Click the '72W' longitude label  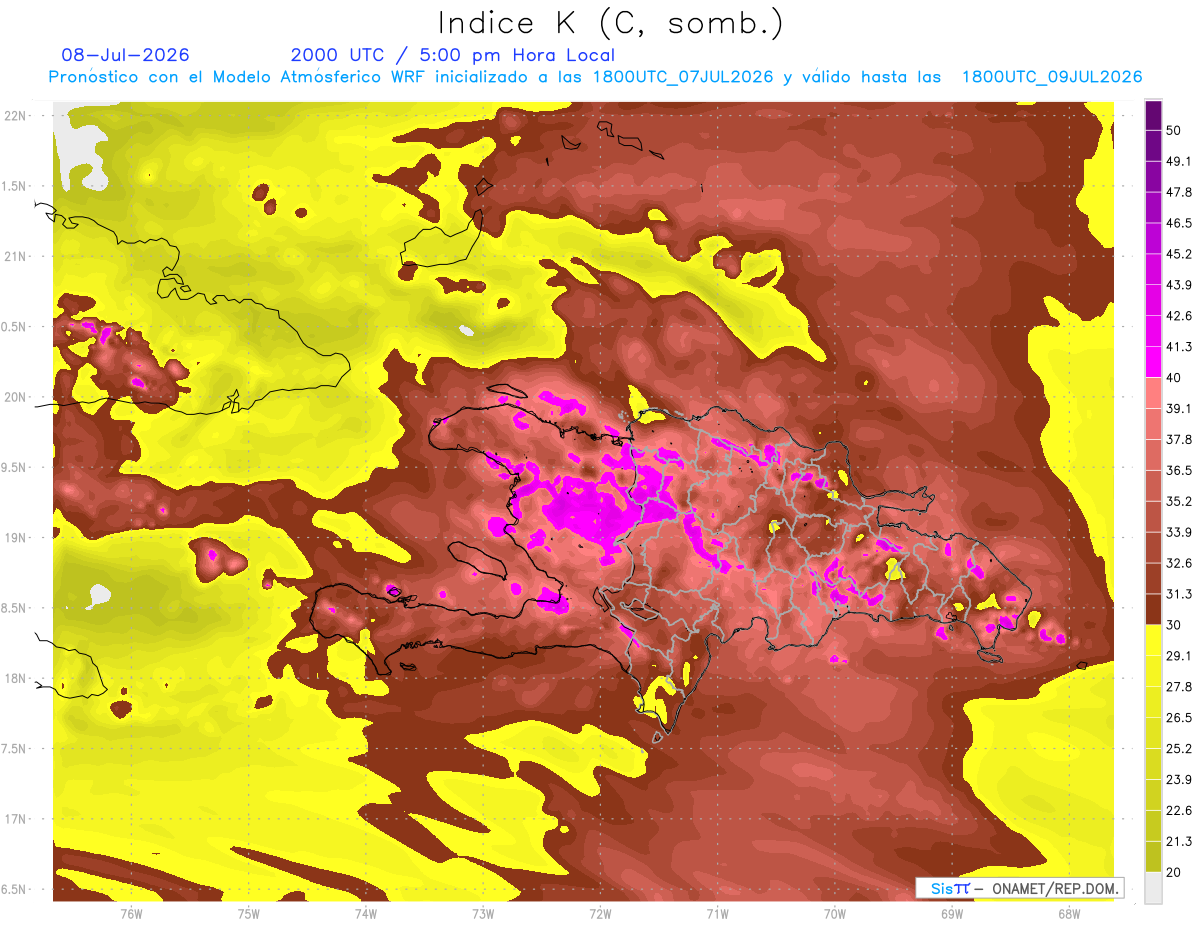point(600,912)
